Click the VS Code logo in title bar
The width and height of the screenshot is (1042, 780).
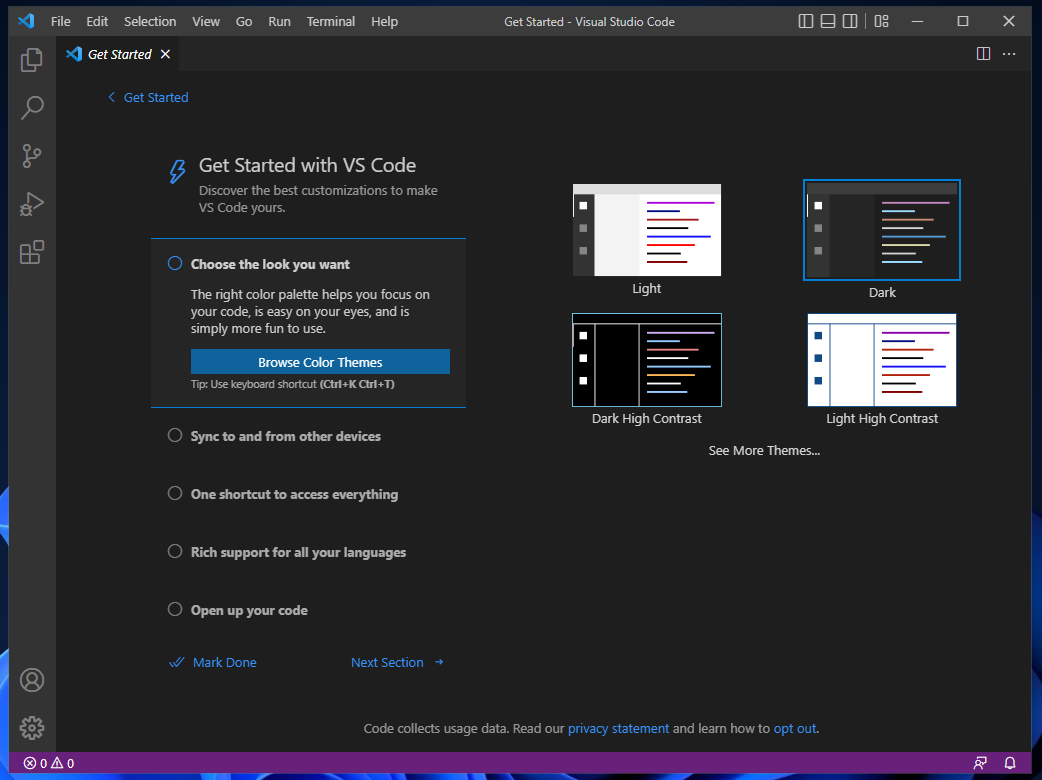tap(26, 21)
